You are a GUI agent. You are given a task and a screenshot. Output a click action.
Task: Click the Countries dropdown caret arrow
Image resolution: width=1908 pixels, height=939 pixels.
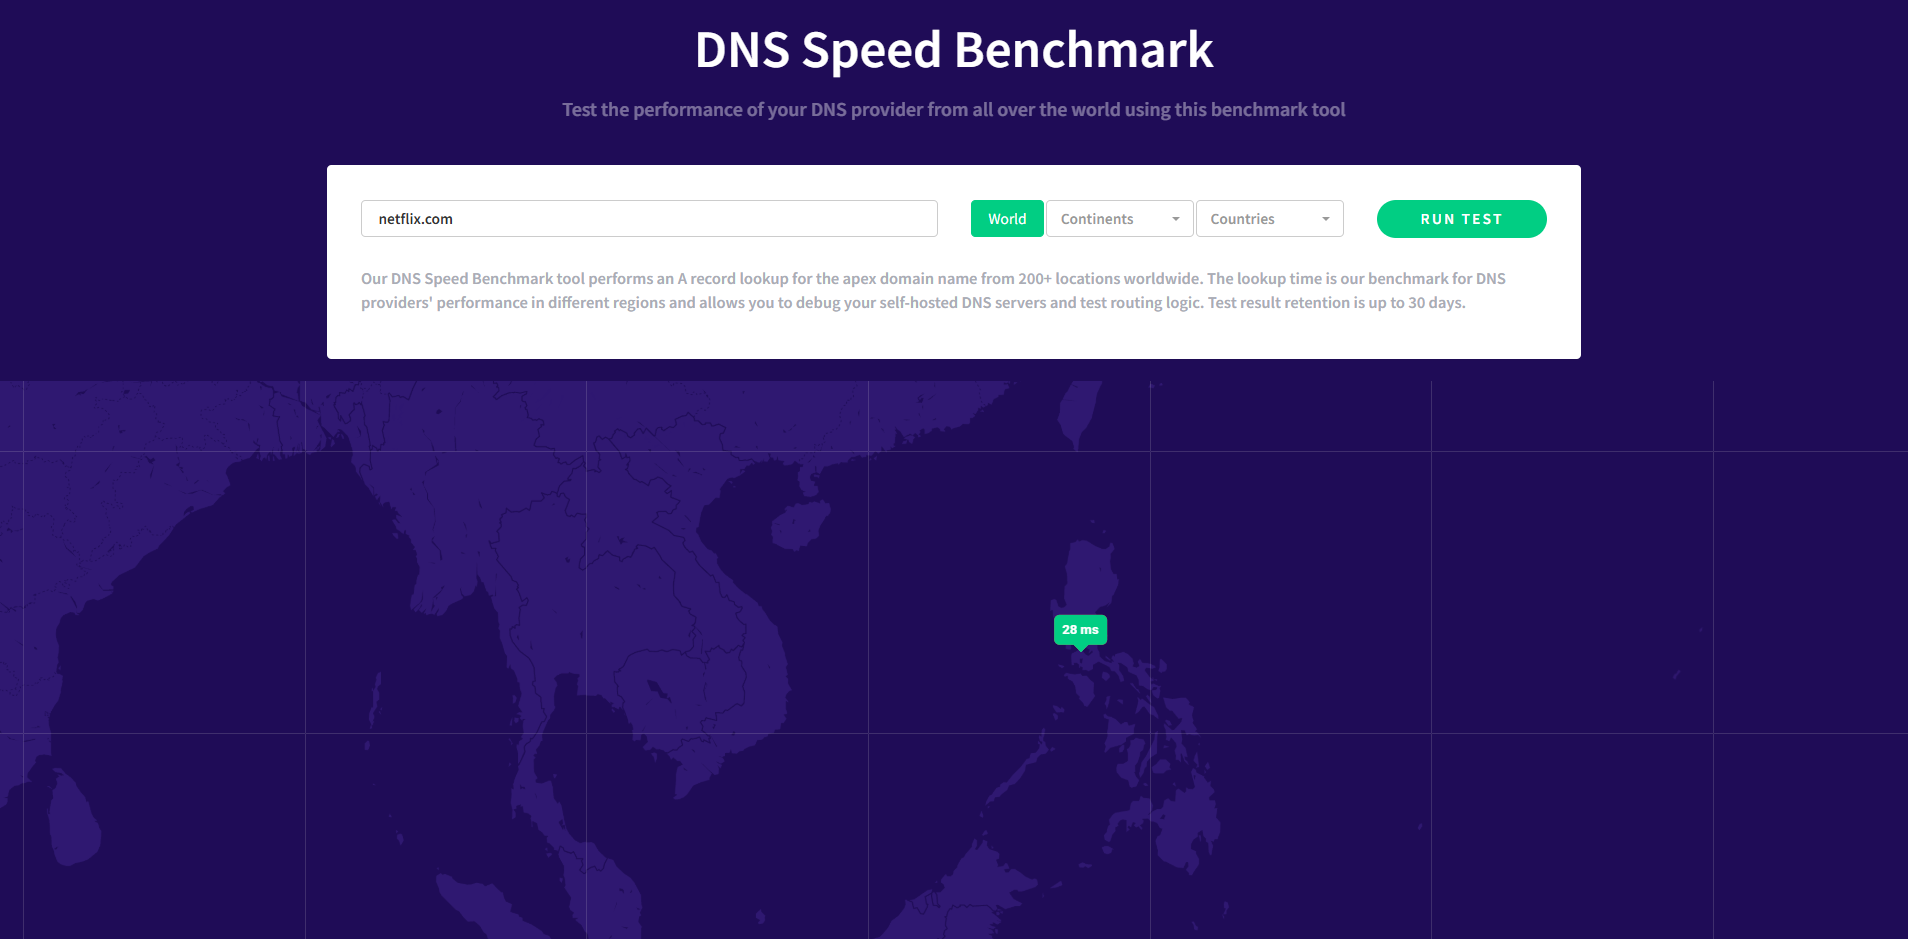pos(1326,219)
